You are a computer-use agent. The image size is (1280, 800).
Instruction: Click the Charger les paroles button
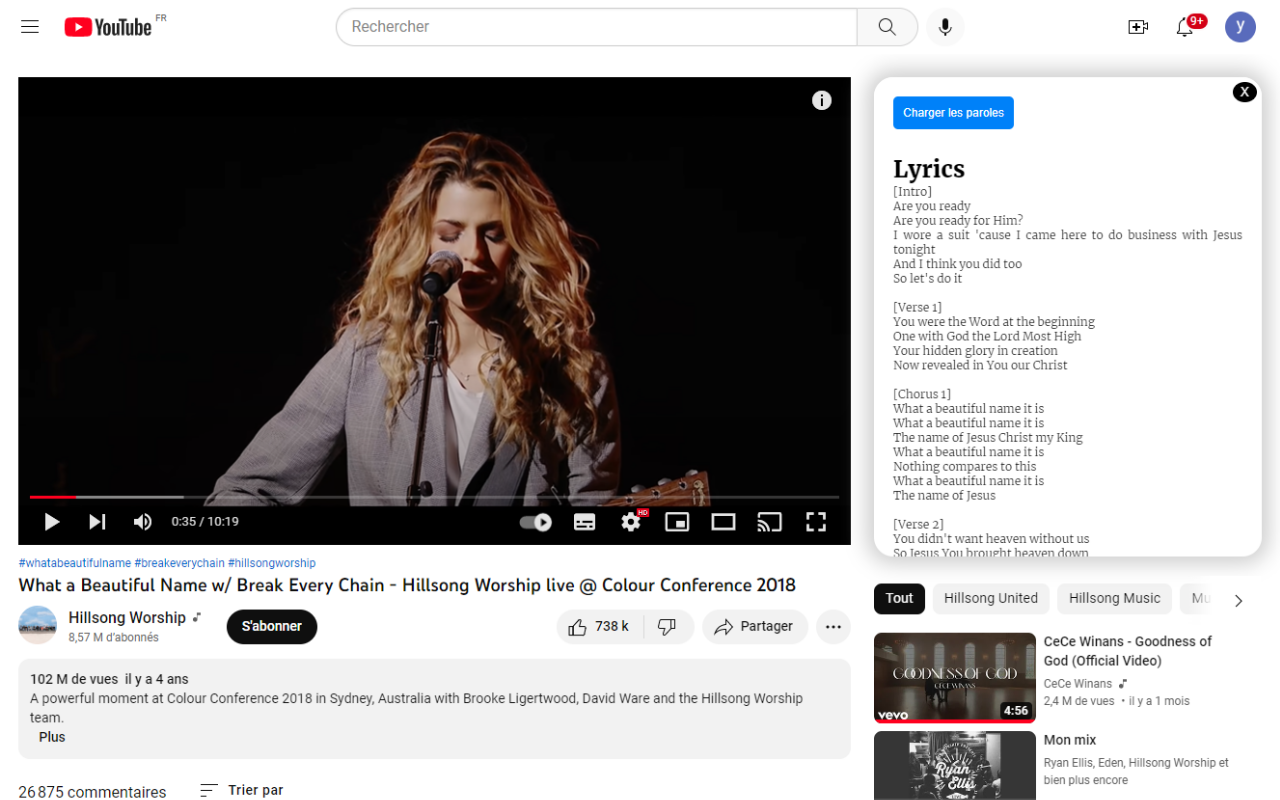click(x=953, y=113)
